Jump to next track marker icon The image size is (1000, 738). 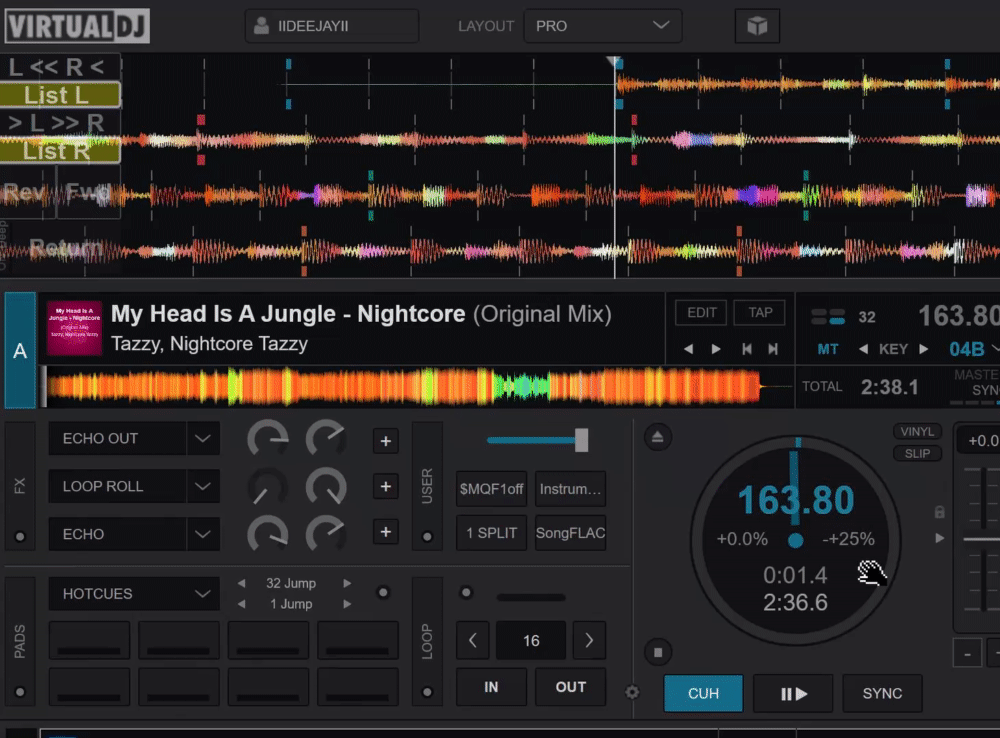773,349
